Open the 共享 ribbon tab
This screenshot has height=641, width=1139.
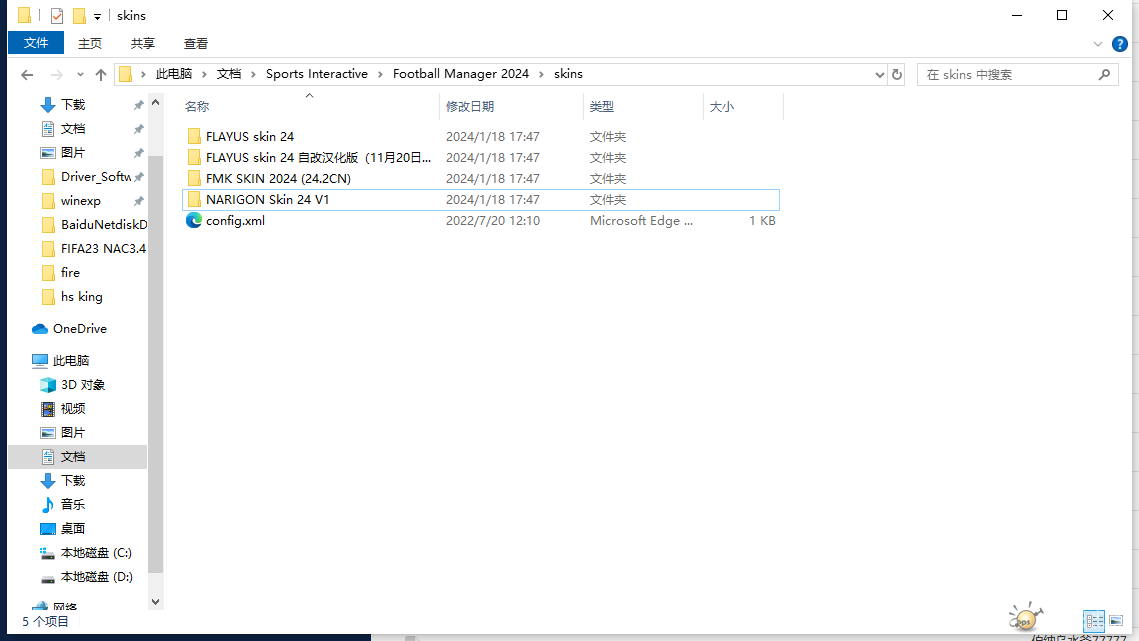pos(142,44)
